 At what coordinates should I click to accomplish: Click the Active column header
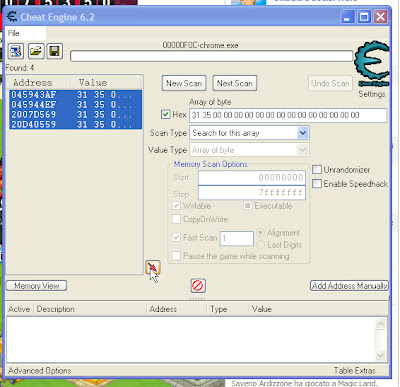tap(19, 309)
